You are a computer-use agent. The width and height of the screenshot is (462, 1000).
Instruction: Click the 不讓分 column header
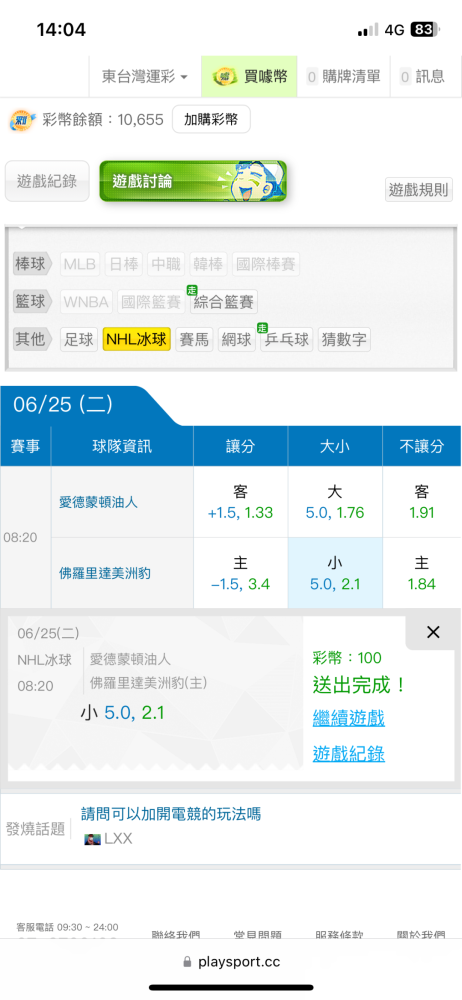422,446
